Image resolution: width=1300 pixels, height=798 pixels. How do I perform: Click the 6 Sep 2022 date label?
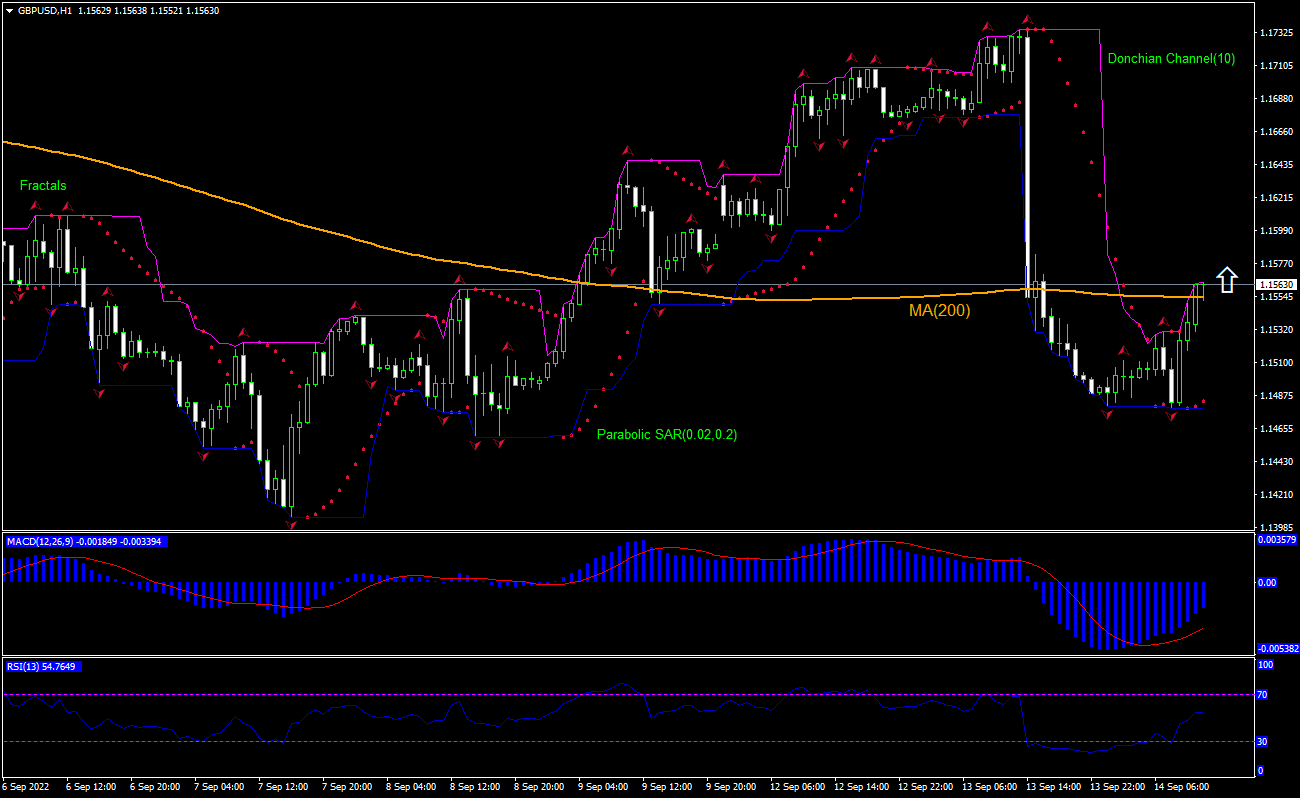tap(28, 787)
